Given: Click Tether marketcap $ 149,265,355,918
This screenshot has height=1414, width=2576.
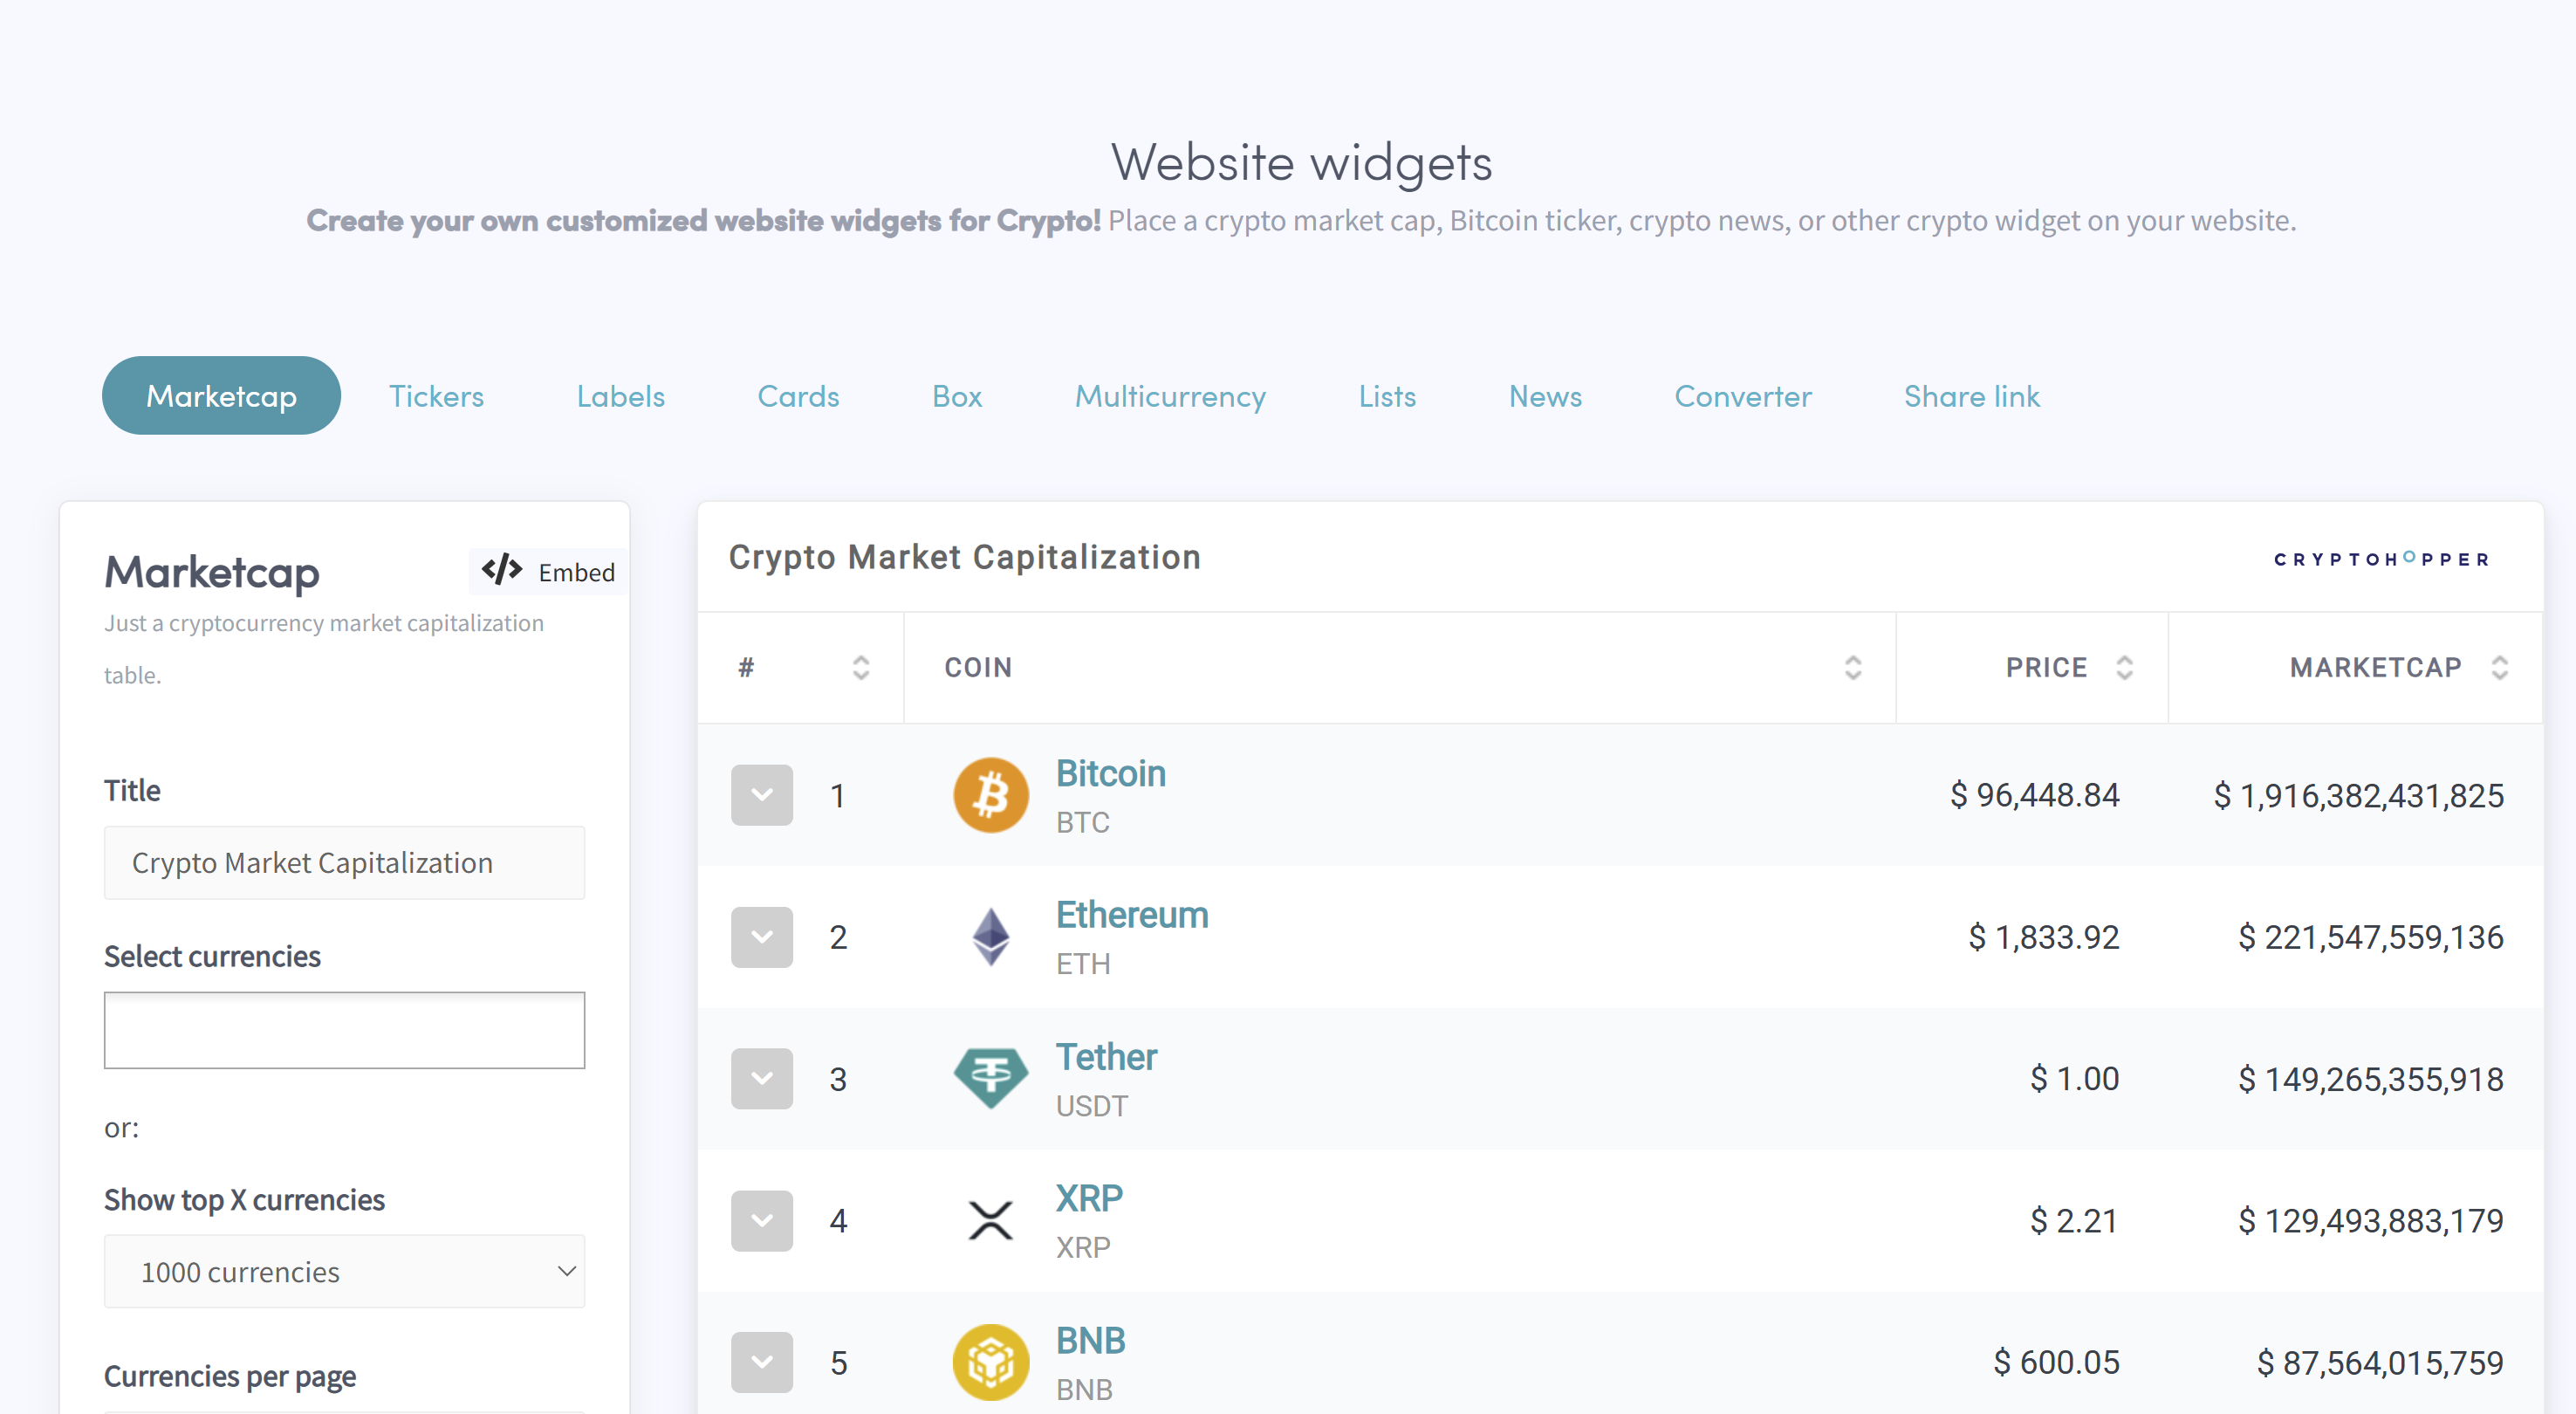Looking at the screenshot, I should click(x=2370, y=1079).
